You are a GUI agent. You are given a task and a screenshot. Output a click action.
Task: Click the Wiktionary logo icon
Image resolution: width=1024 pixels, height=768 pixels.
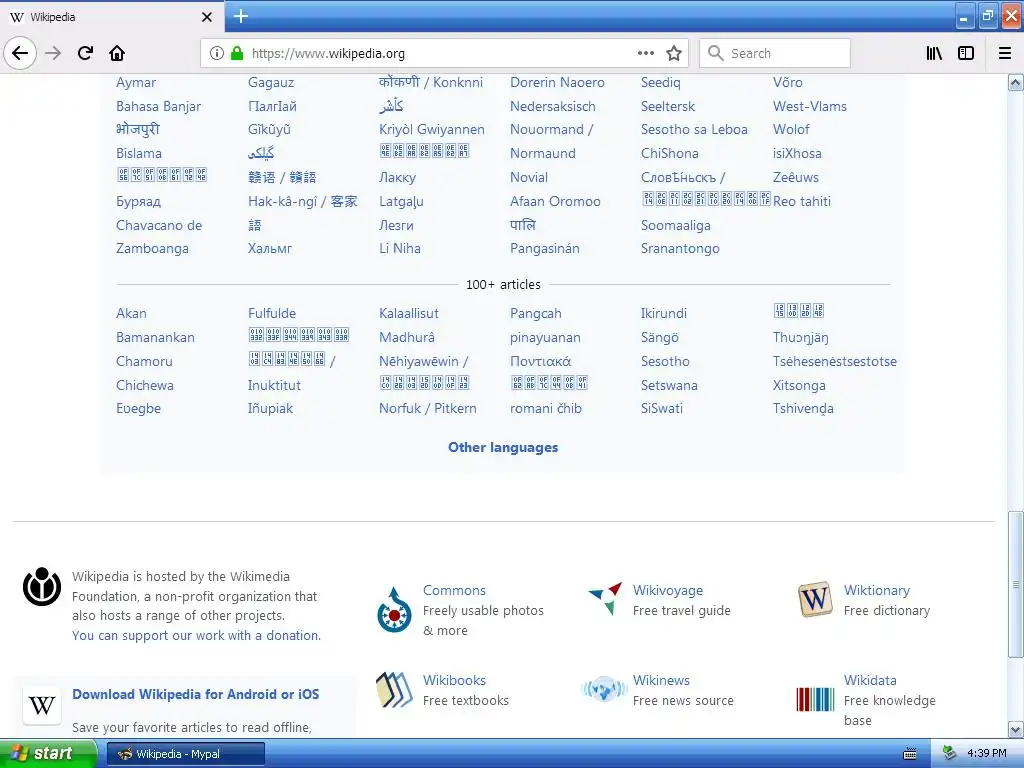(x=815, y=599)
